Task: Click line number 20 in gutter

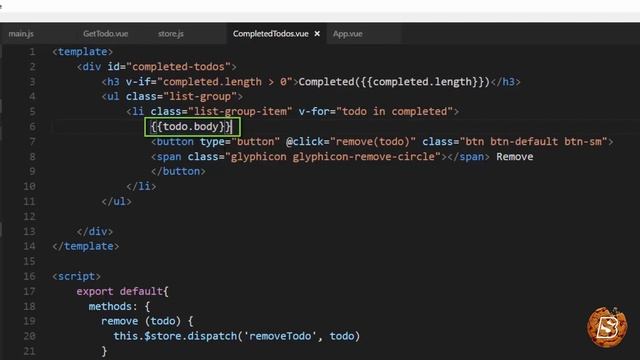Action: coord(29,336)
